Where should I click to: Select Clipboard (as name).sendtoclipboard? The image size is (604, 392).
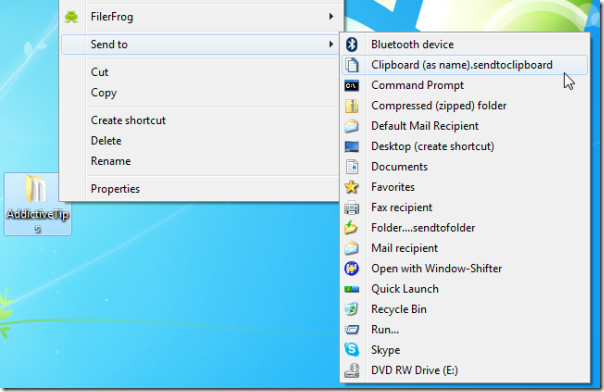click(x=465, y=65)
